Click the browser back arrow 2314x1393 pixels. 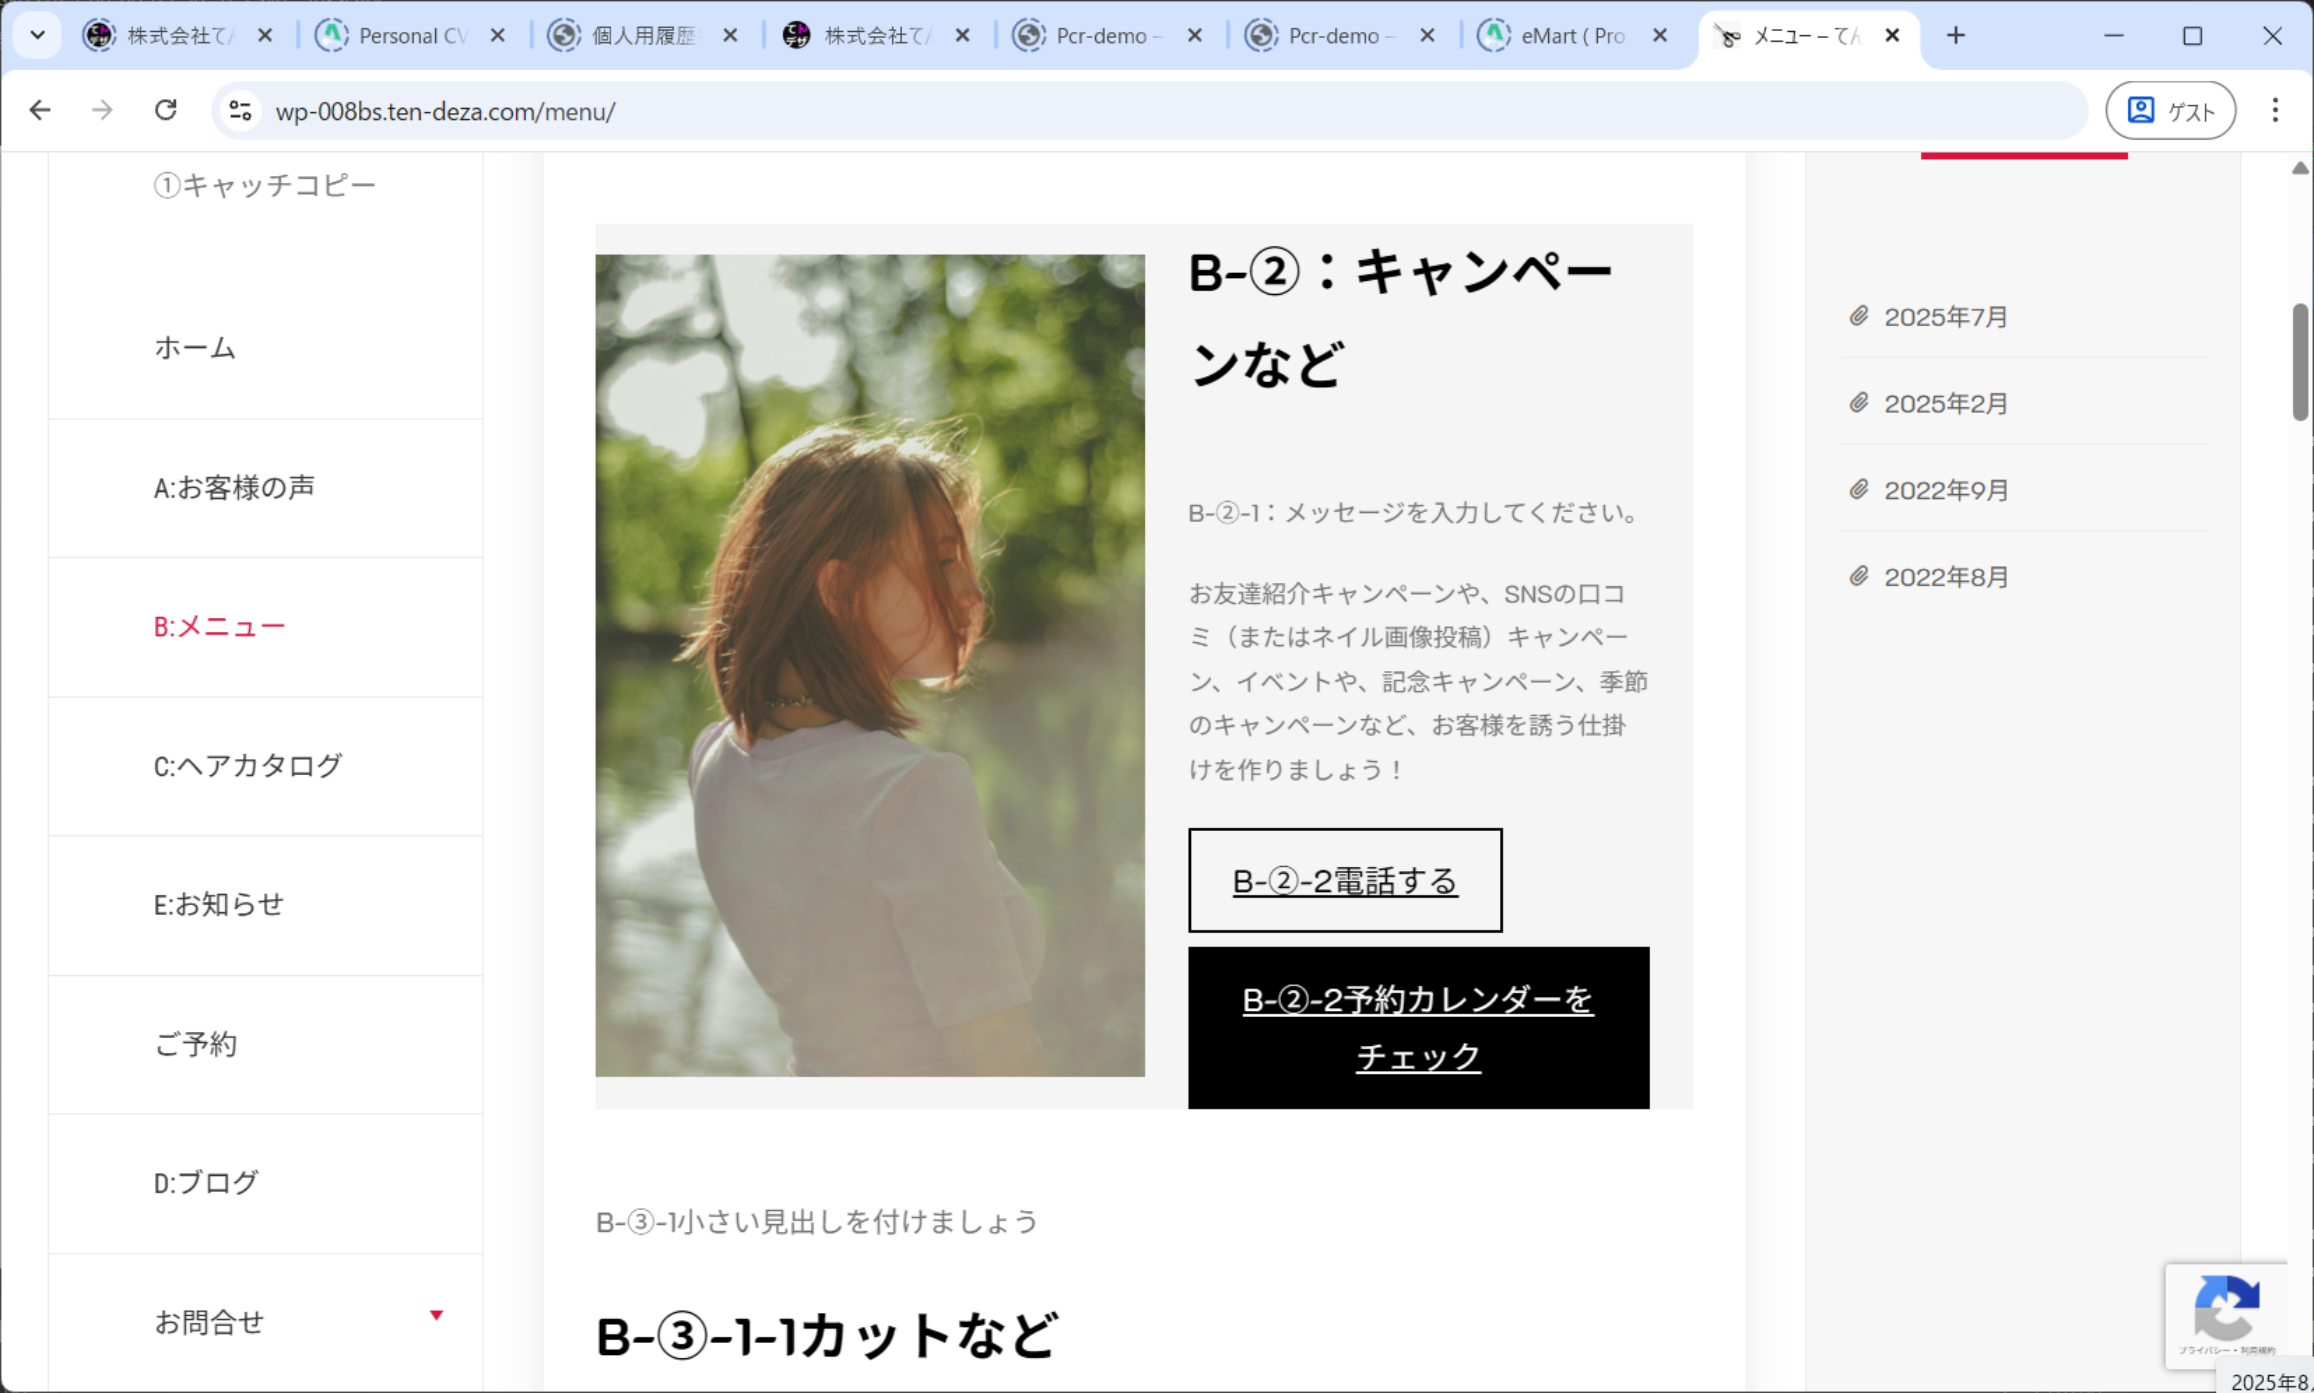(x=40, y=110)
